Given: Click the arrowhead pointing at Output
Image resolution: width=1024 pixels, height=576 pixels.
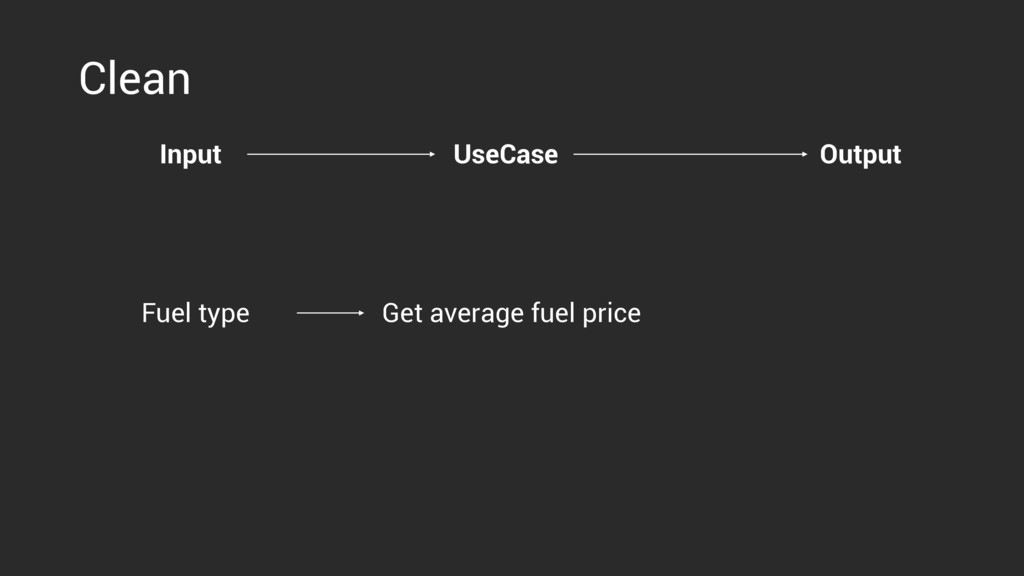Looking at the screenshot, I should click(805, 154).
